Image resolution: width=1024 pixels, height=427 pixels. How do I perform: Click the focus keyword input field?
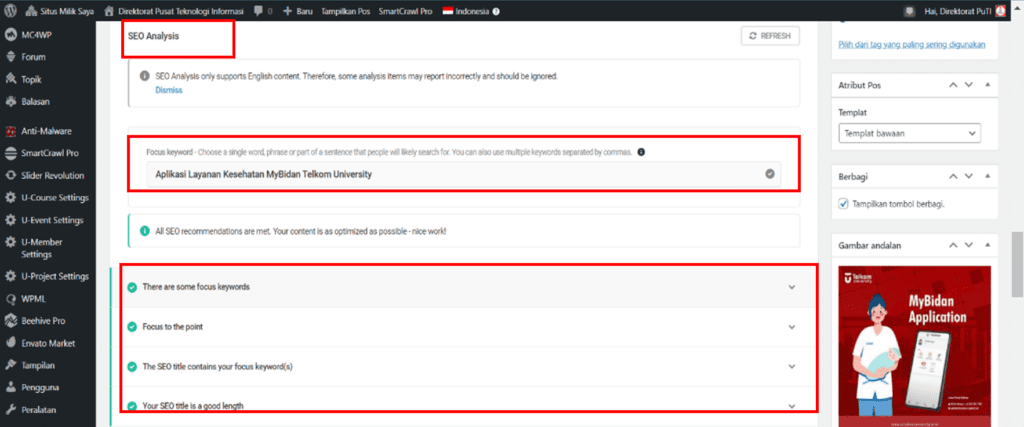point(455,174)
